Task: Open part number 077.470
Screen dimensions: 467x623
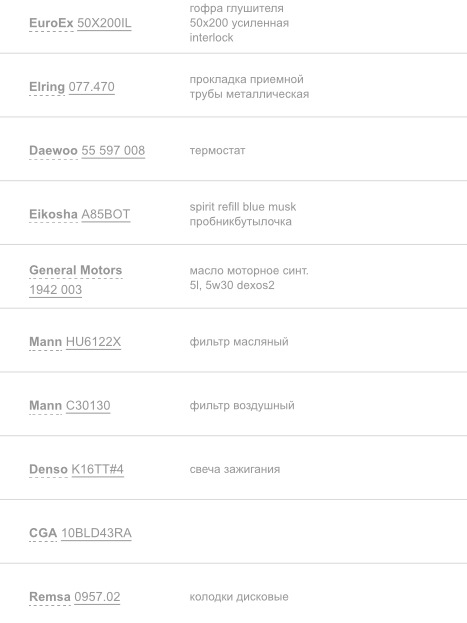Action: click(92, 87)
